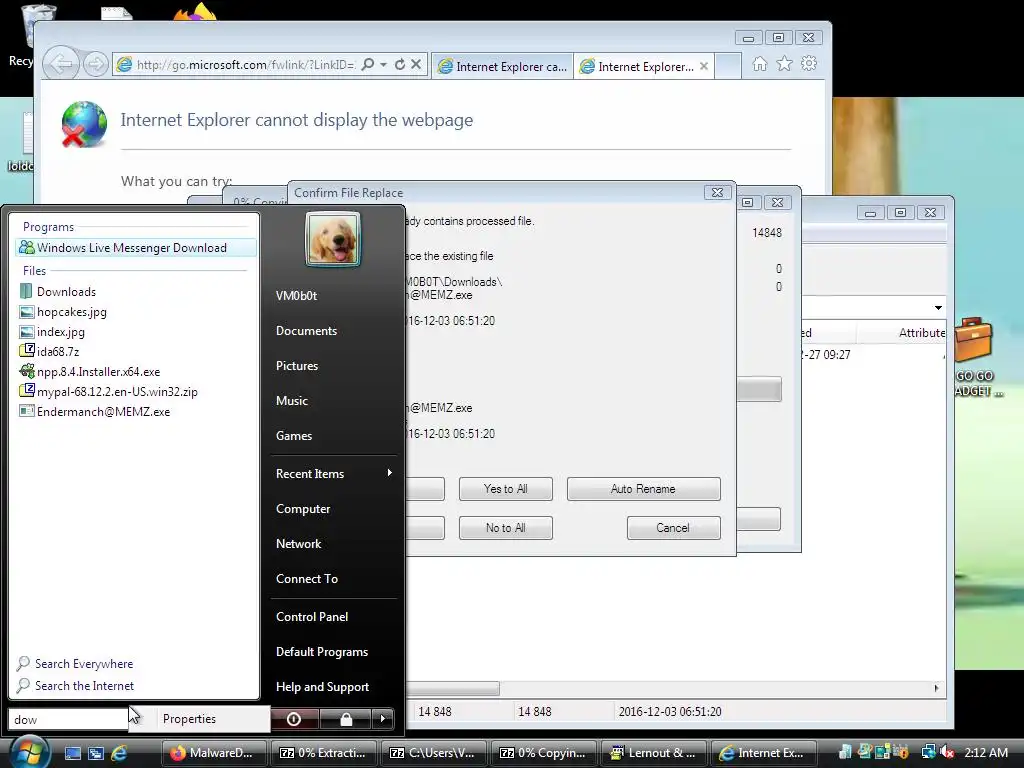1024x768 pixels.
Task: Launch Internet Explorer from quick launch
Action: coord(119,753)
